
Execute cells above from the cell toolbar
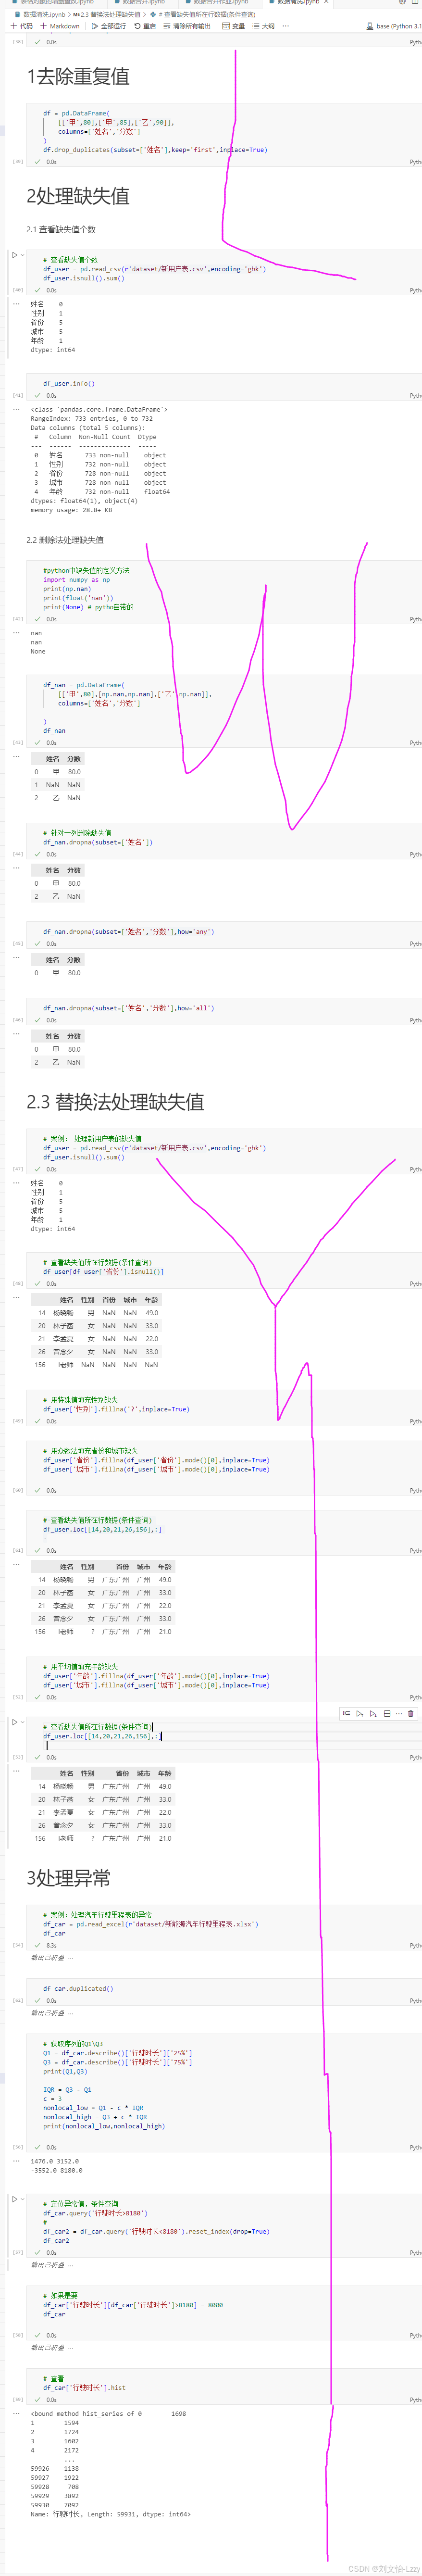[359, 1713]
